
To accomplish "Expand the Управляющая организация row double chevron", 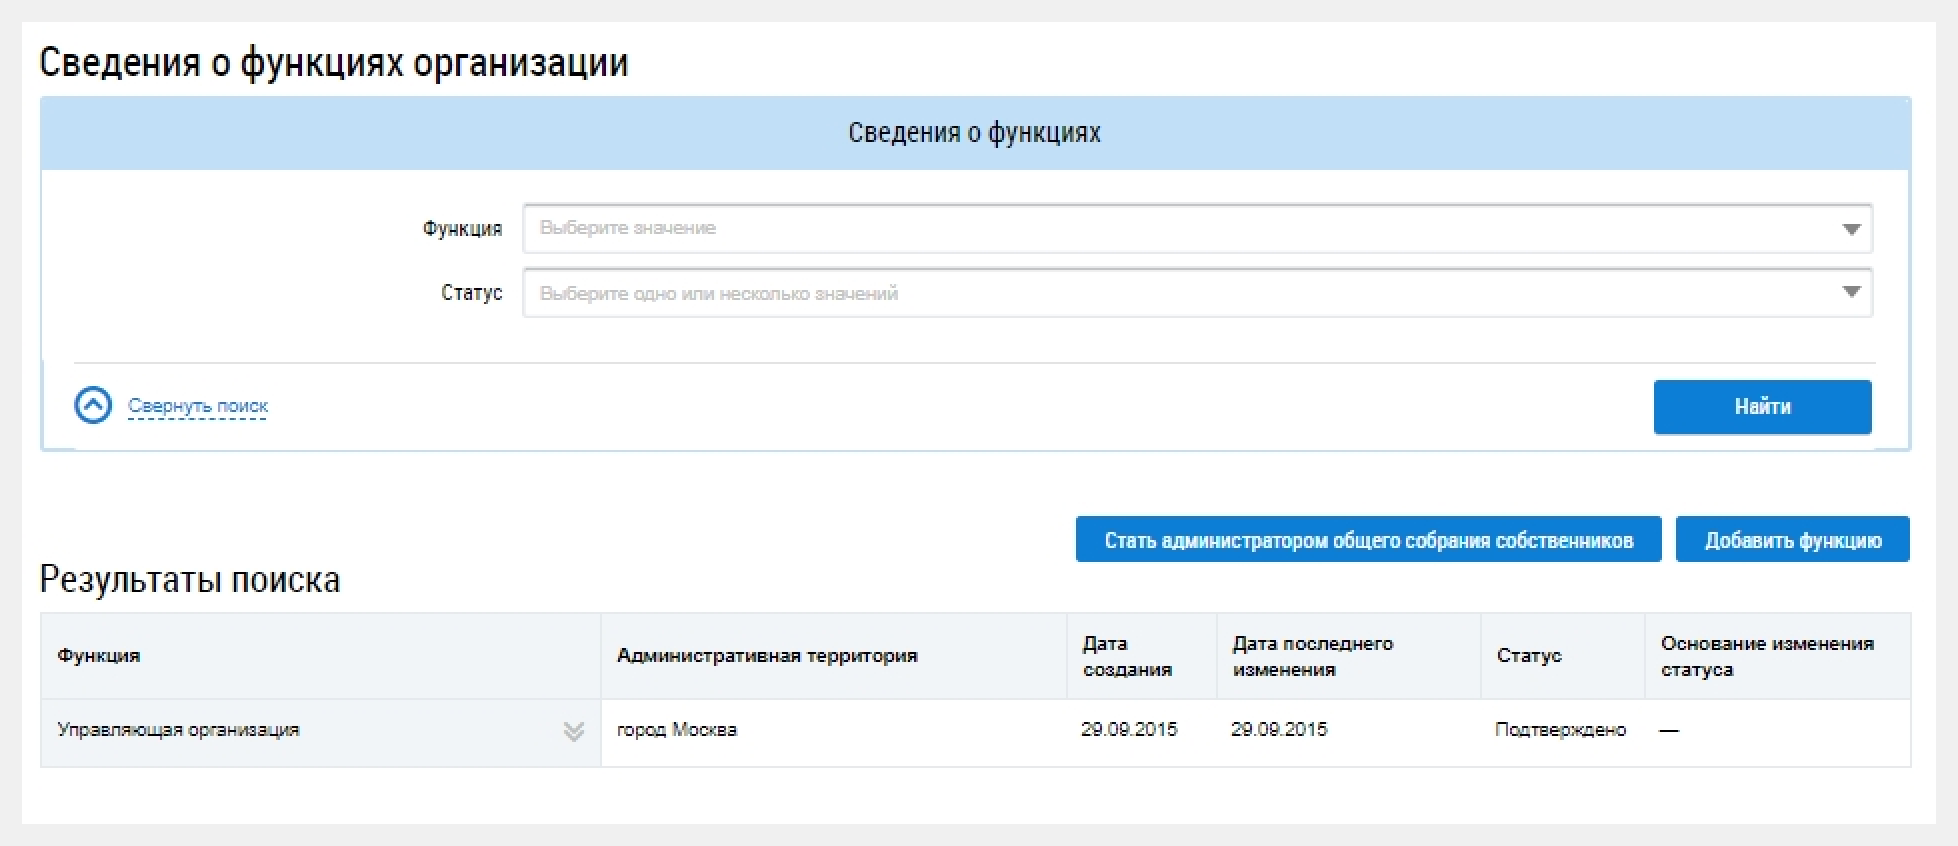I will pyautogui.click(x=573, y=731).
